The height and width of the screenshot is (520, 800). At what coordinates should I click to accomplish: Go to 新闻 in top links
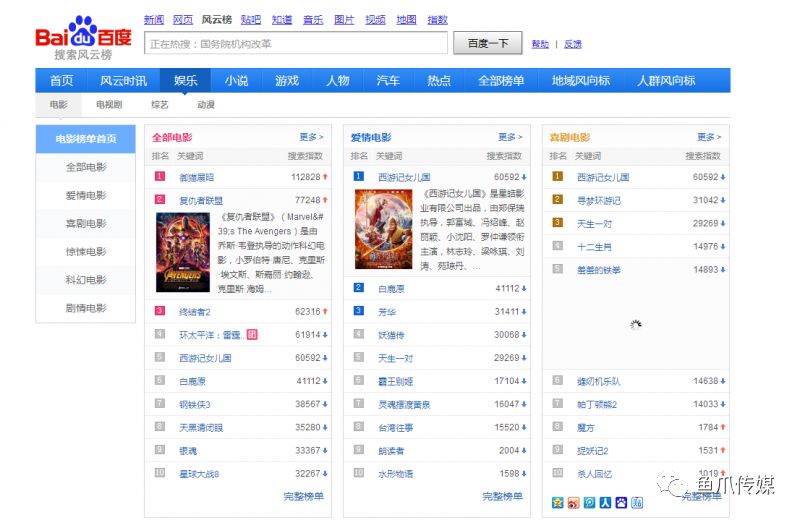[154, 20]
